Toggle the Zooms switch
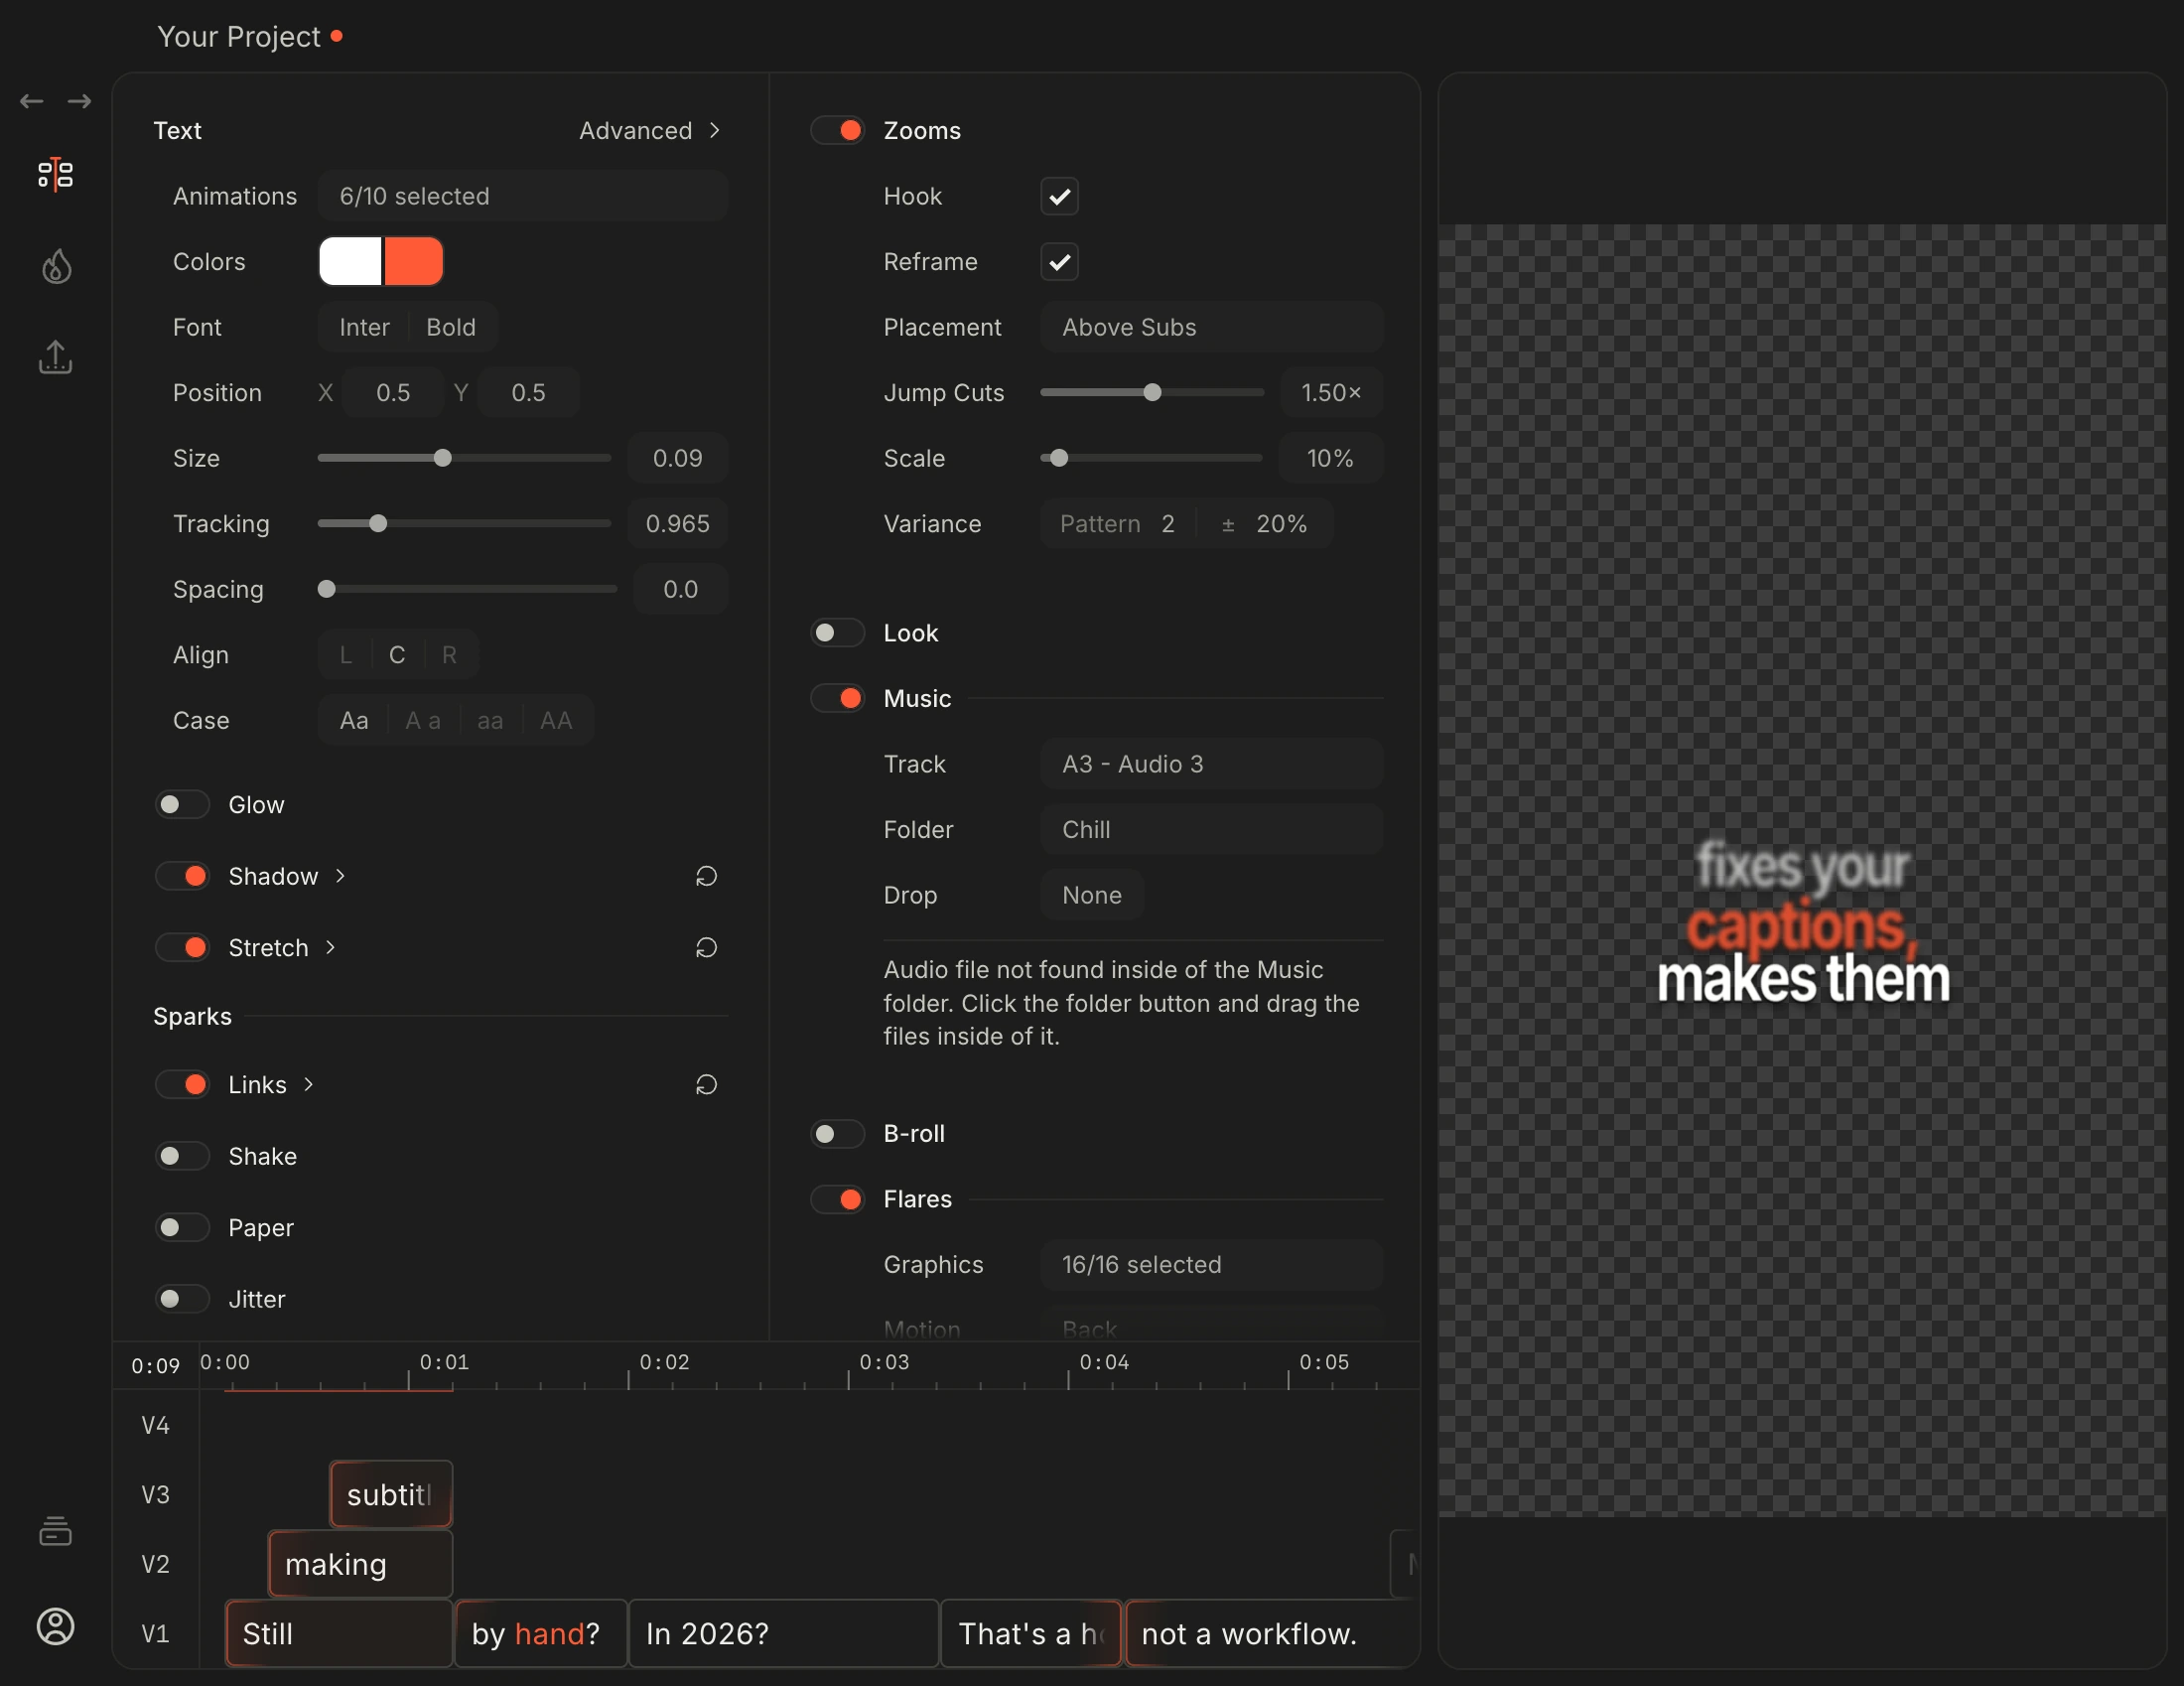The width and height of the screenshot is (2184, 1686). [838, 130]
